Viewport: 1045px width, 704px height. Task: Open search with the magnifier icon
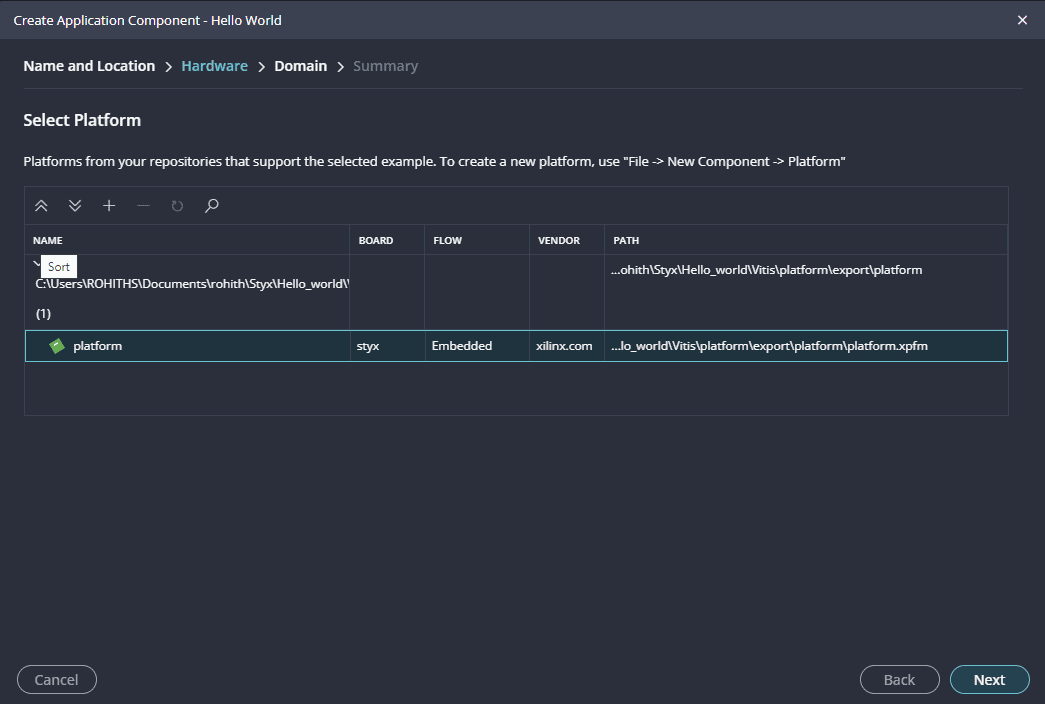[211, 206]
